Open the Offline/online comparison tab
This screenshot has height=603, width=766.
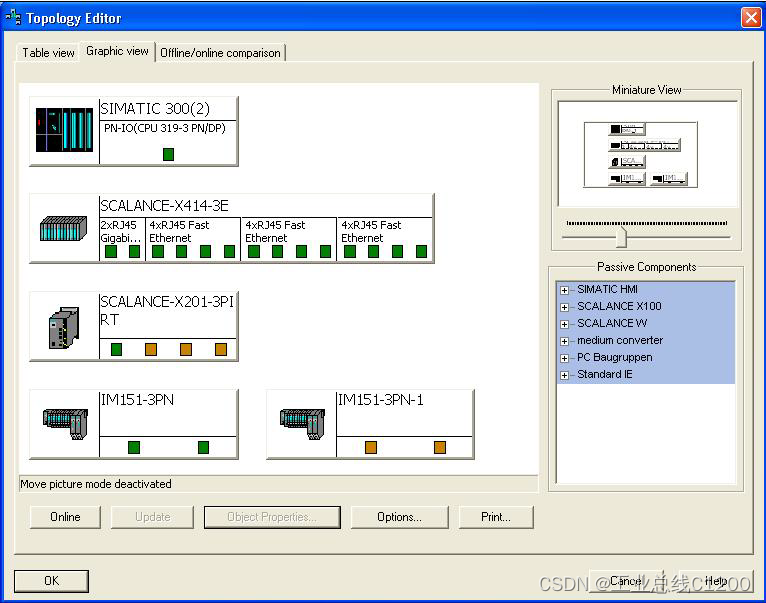point(220,53)
